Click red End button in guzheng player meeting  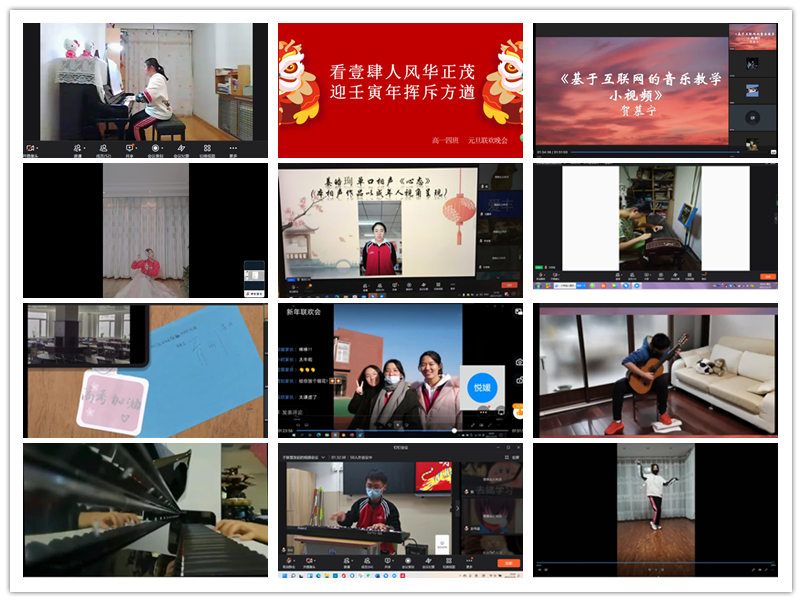click(x=766, y=276)
